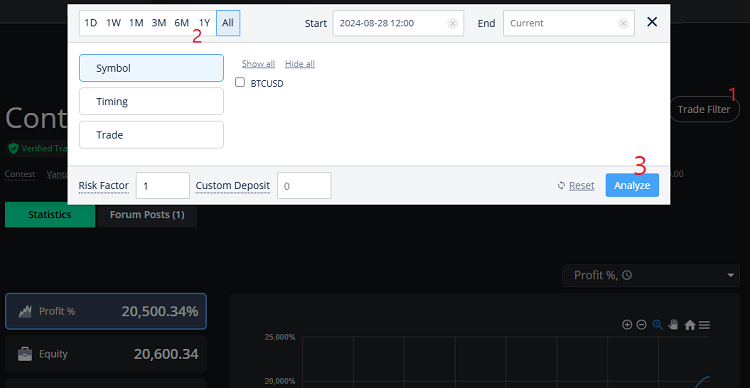Select the 1Y time range

click(x=204, y=23)
